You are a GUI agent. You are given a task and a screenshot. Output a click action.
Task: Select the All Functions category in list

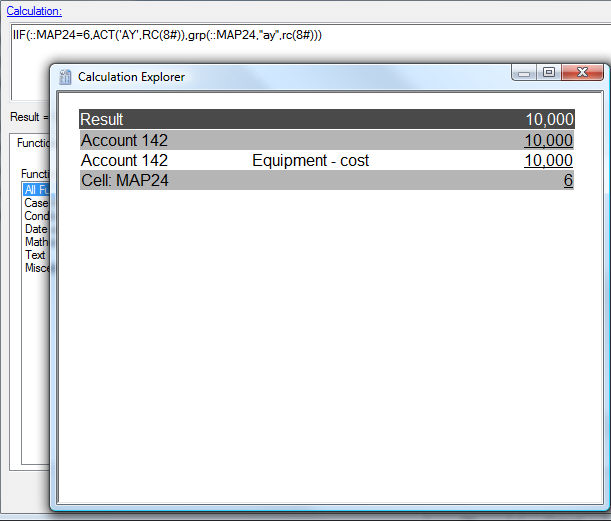[37, 190]
